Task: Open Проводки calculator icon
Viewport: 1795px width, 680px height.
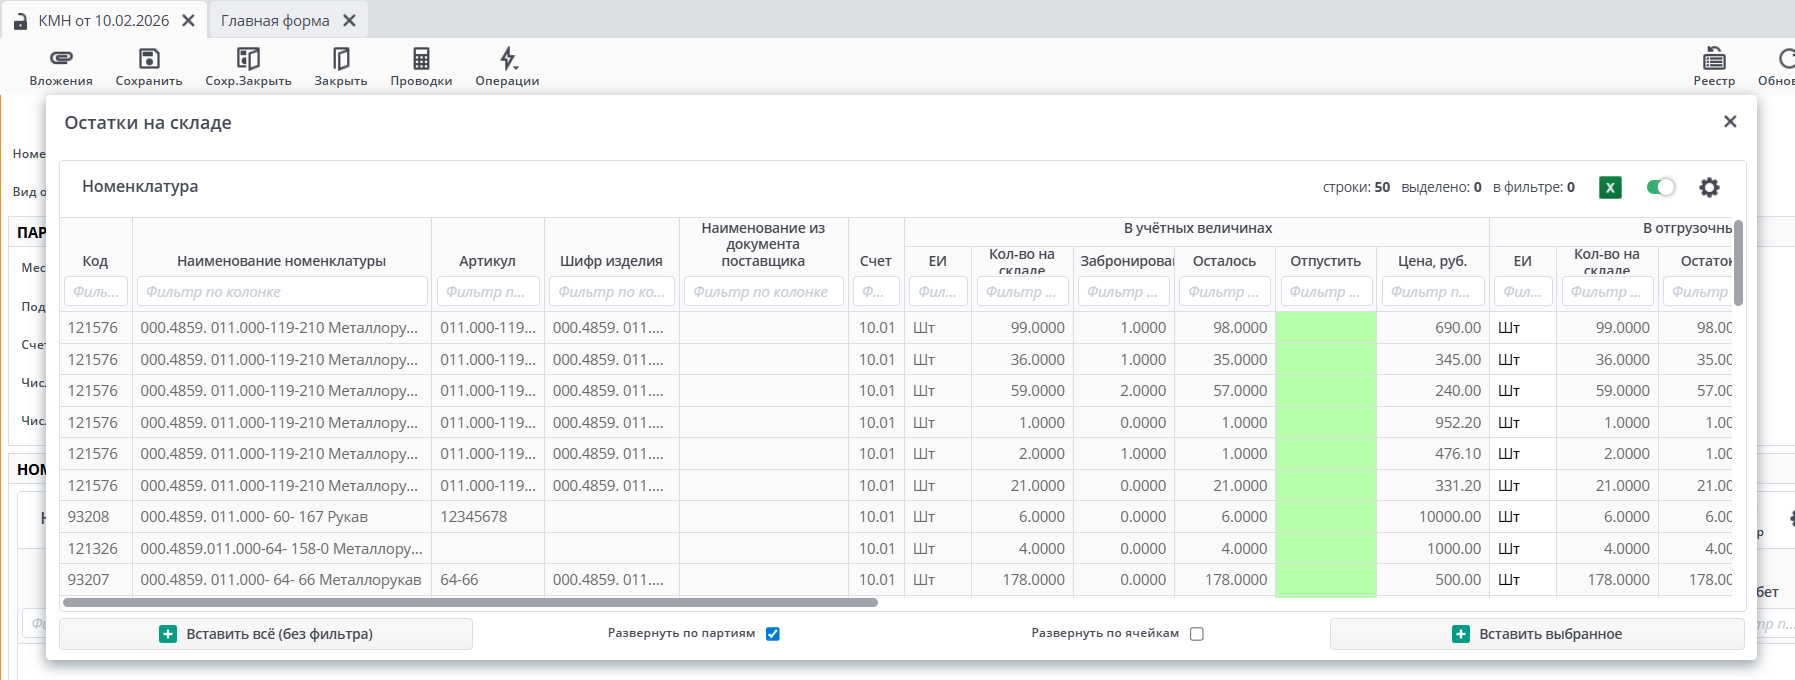Action: 421,59
